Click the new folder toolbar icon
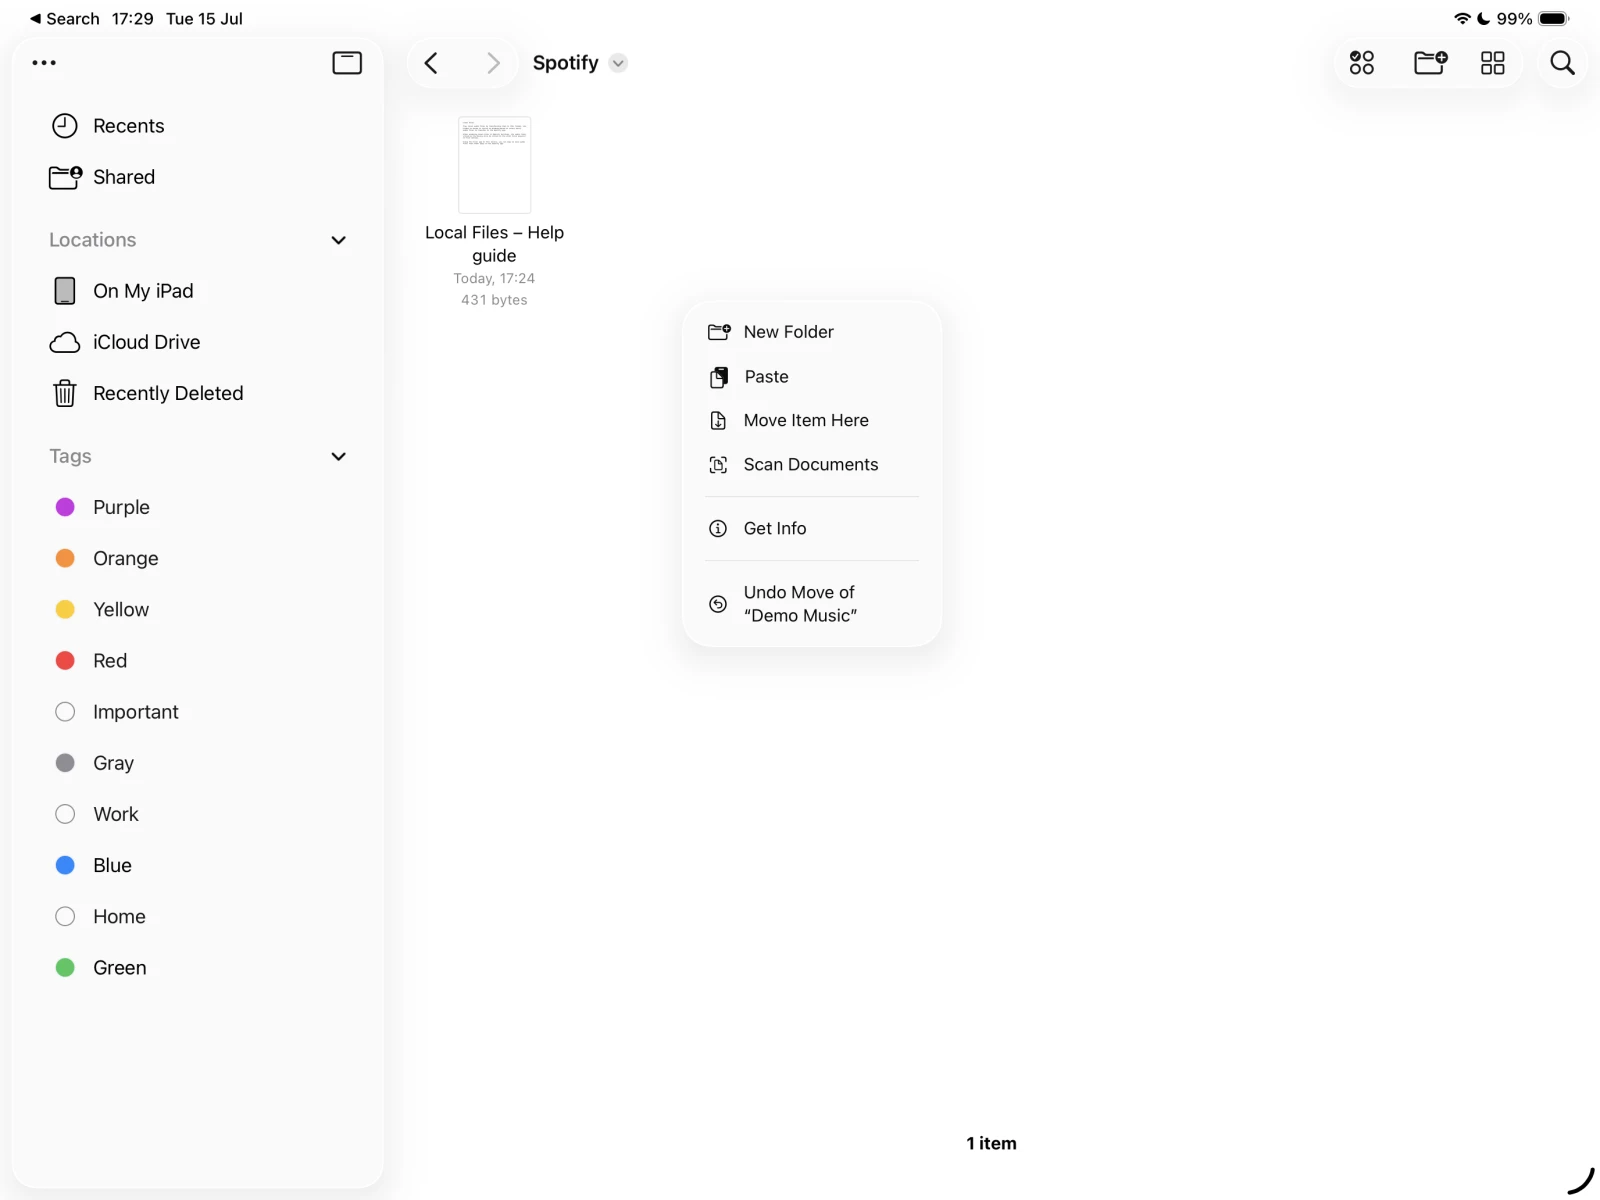 click(1430, 63)
